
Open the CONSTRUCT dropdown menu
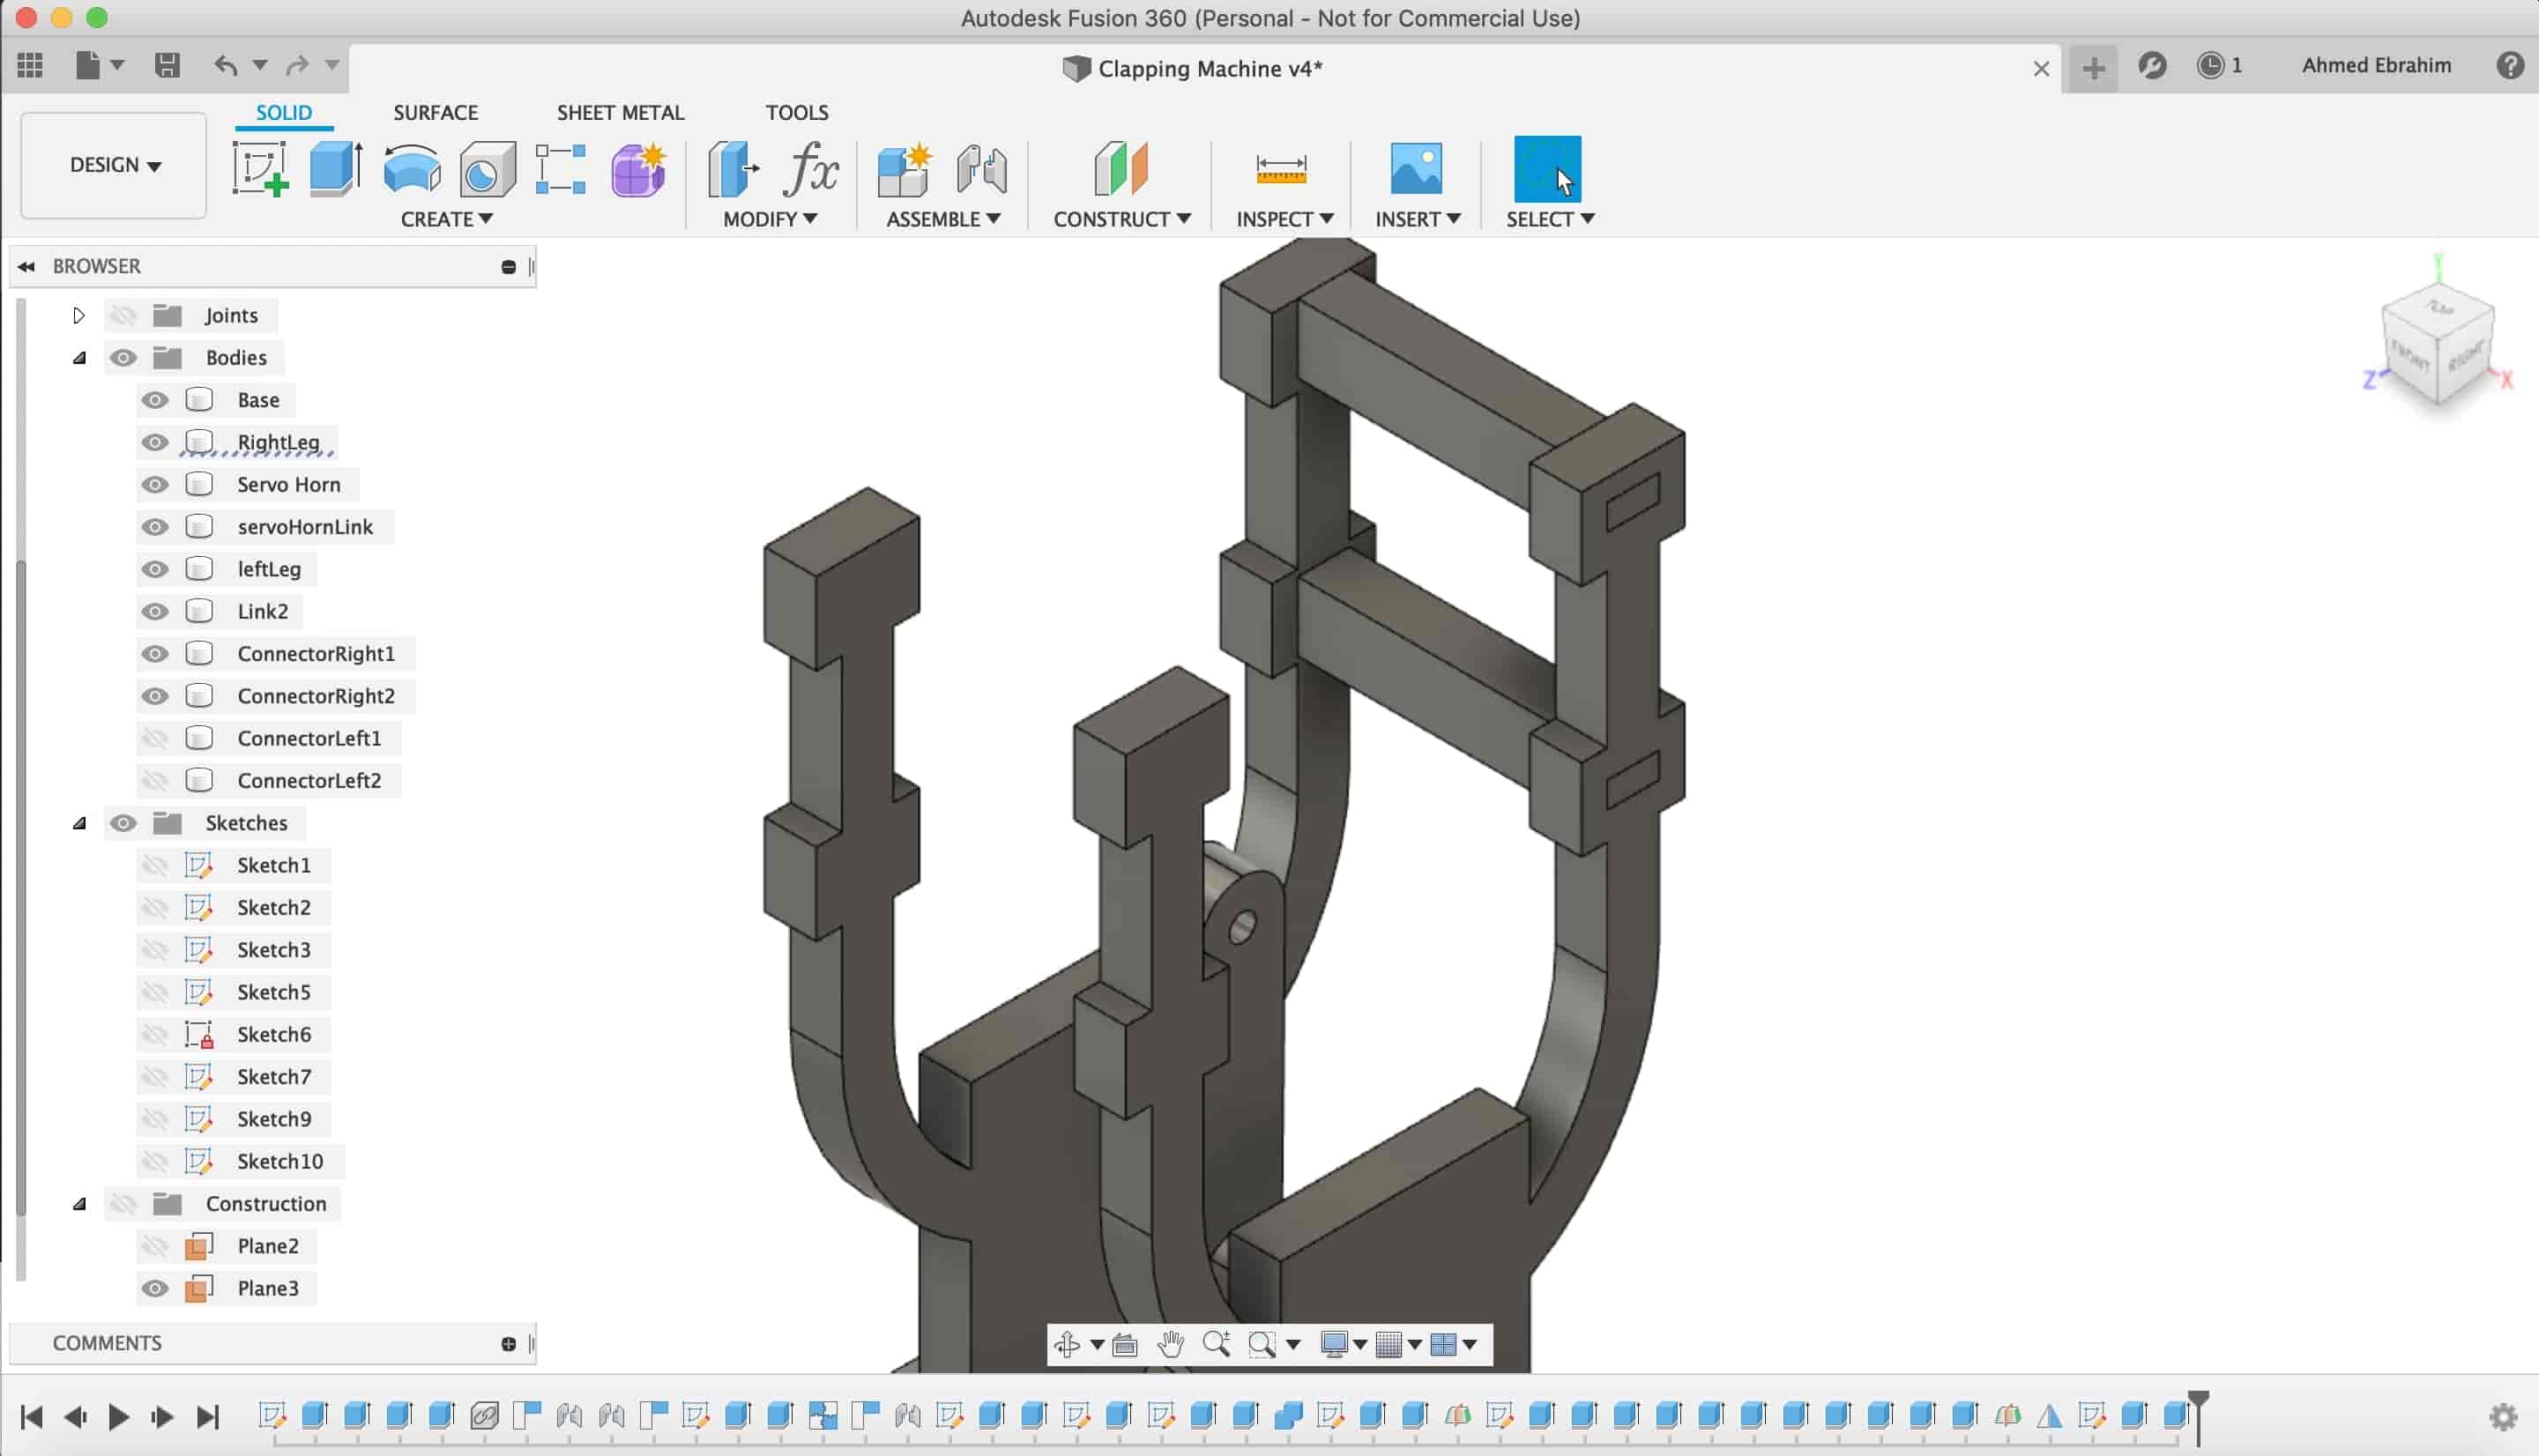1121,219
